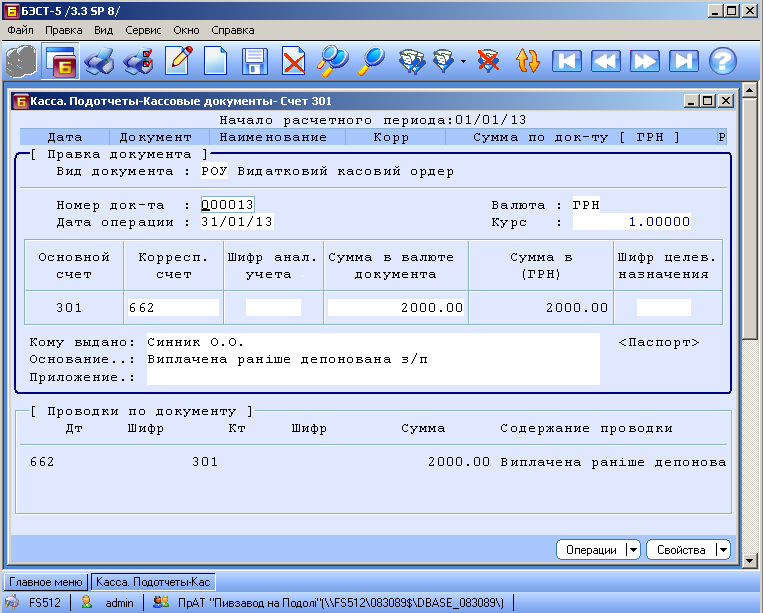Open the main menu window icon
Image resolution: width=763 pixels, height=613 pixels.
[60, 62]
